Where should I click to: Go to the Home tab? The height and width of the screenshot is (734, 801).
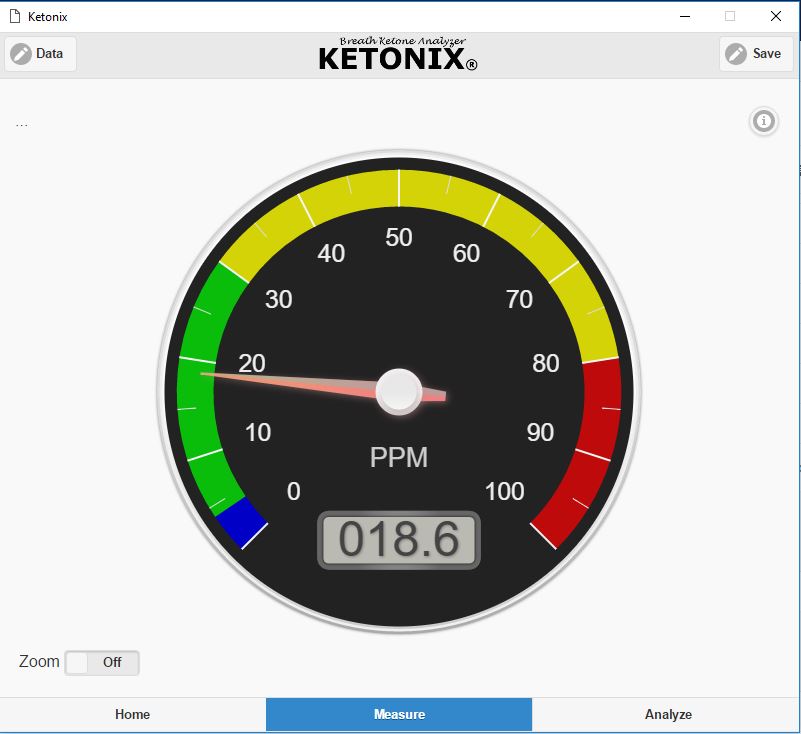coord(133,715)
